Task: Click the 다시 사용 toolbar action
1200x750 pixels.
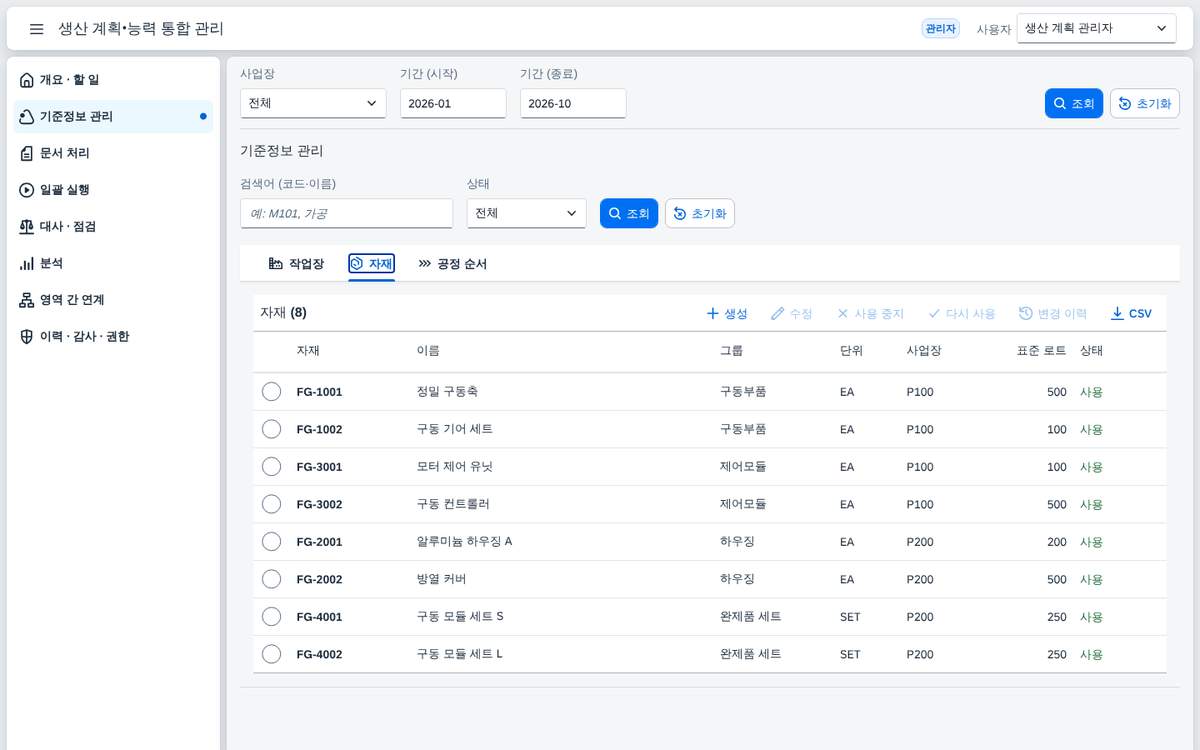Action: 962,313
